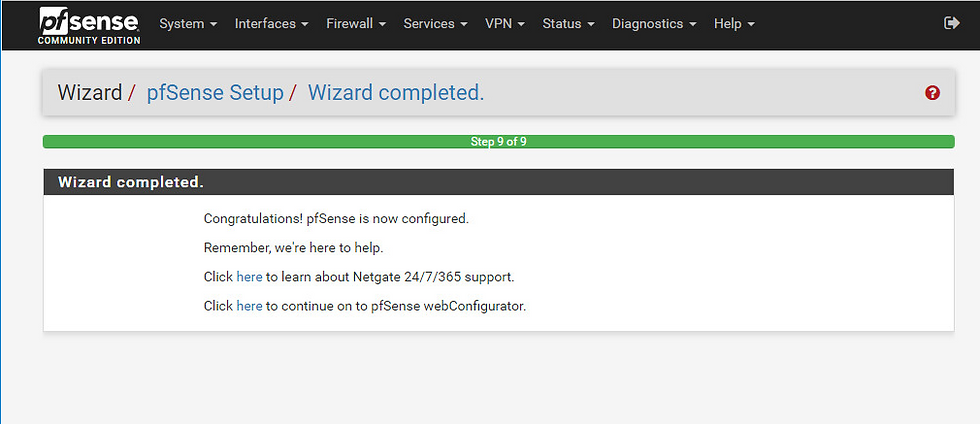Expand the System dropdown menu
980x424 pixels.
coord(188,24)
